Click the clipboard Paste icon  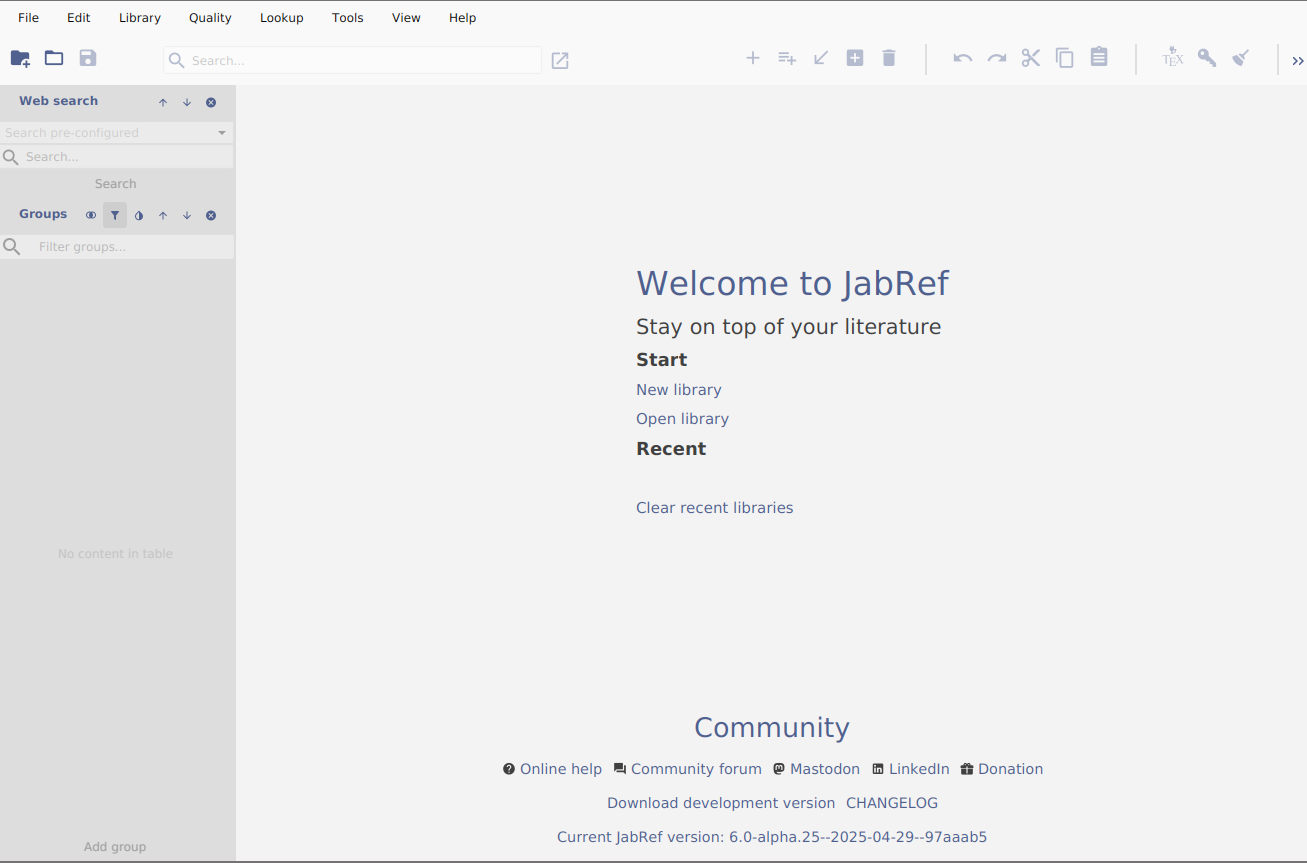pyautogui.click(x=1099, y=57)
